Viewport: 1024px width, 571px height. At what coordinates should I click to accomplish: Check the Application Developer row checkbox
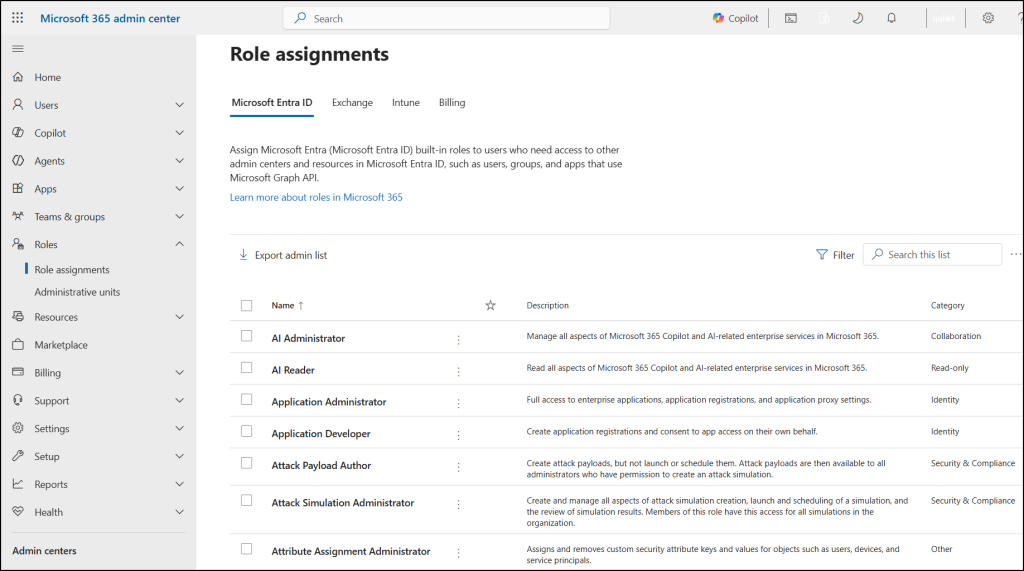click(246, 431)
